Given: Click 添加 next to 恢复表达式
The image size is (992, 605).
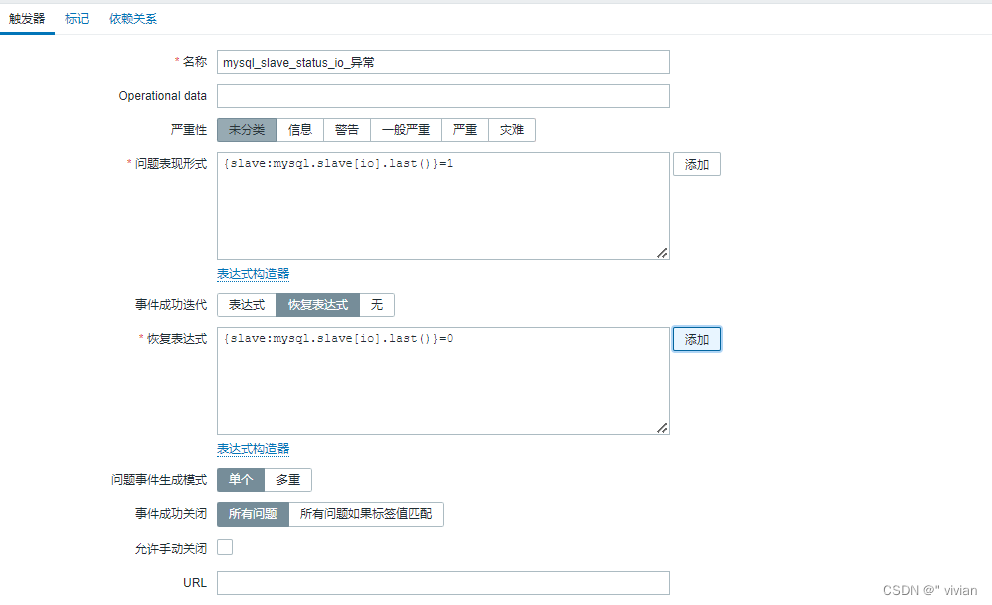Looking at the screenshot, I should tap(697, 339).
